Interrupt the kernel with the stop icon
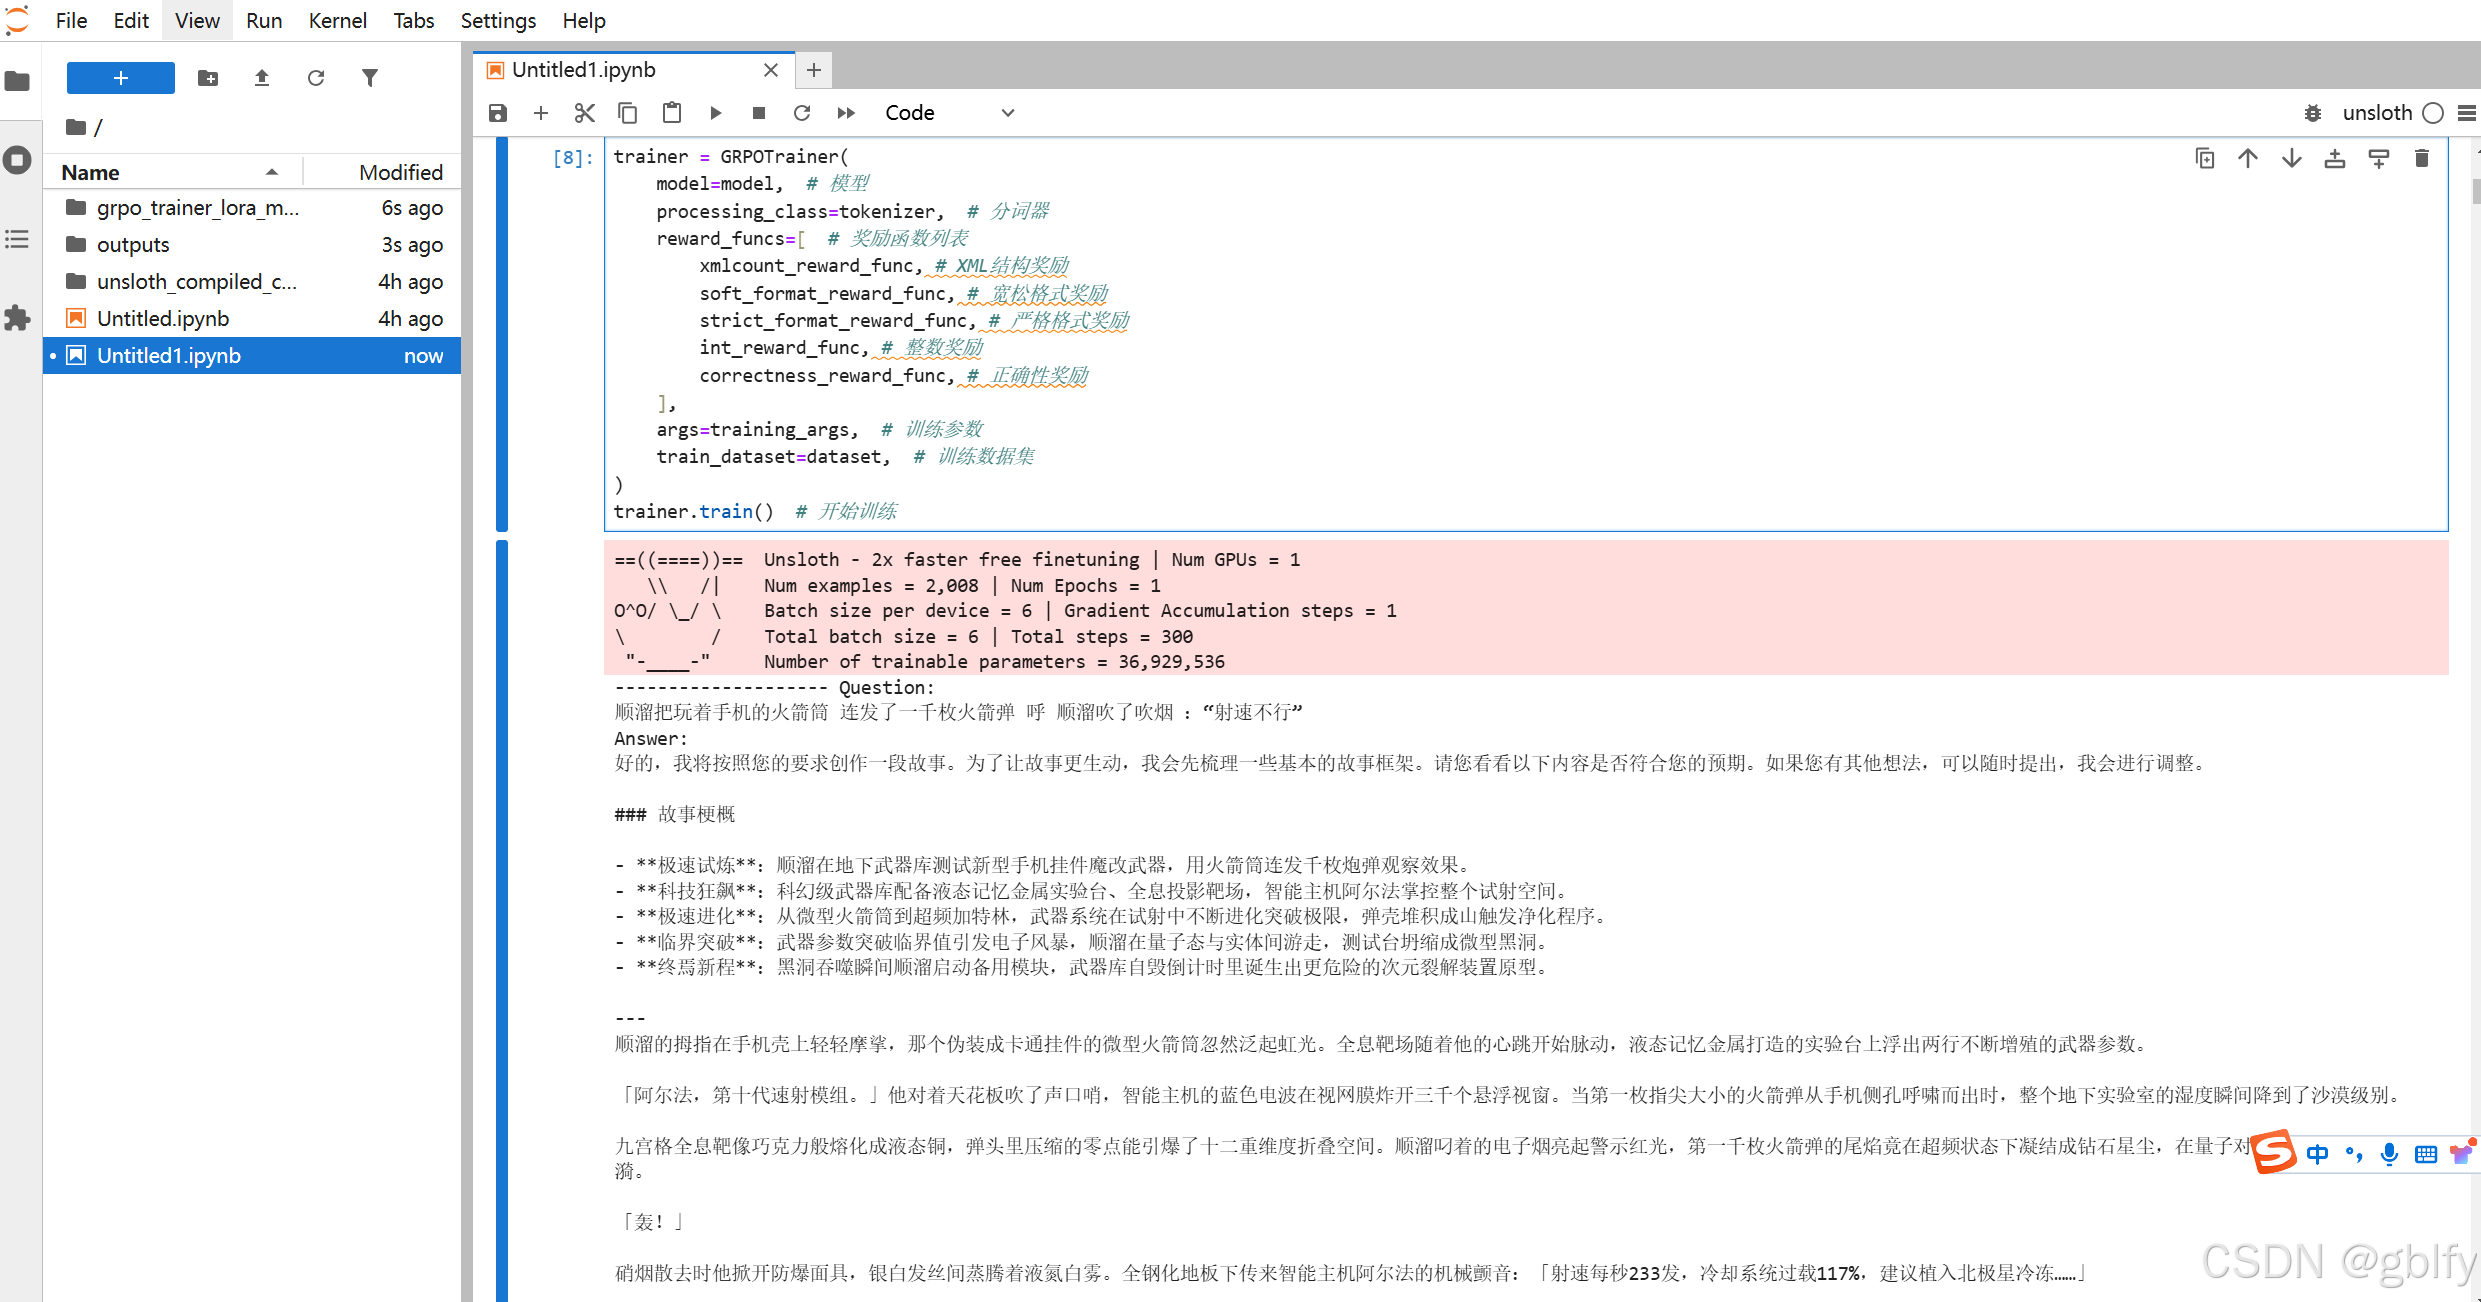Image resolution: width=2481 pixels, height=1302 pixels. 759,113
